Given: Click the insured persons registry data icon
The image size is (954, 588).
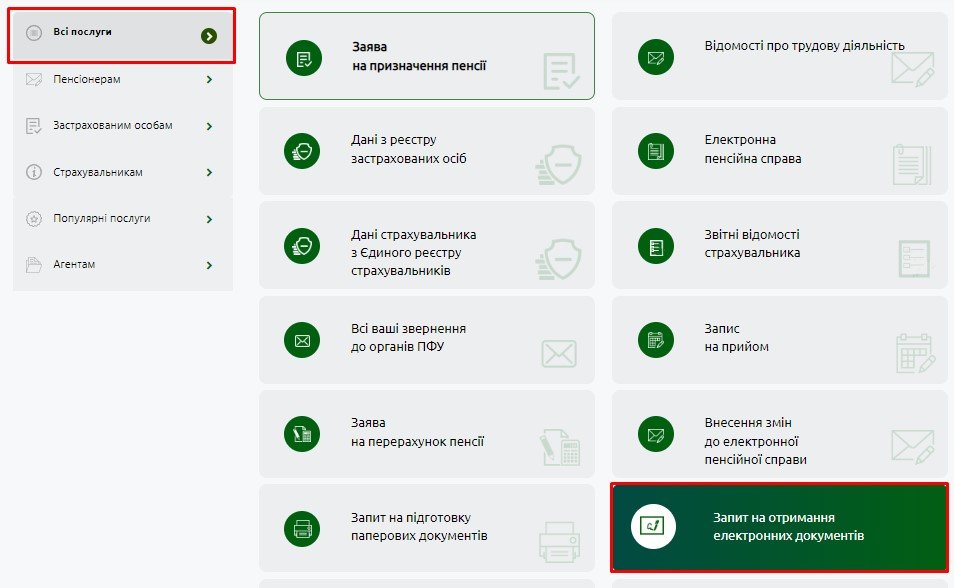Looking at the screenshot, I should point(304,150).
